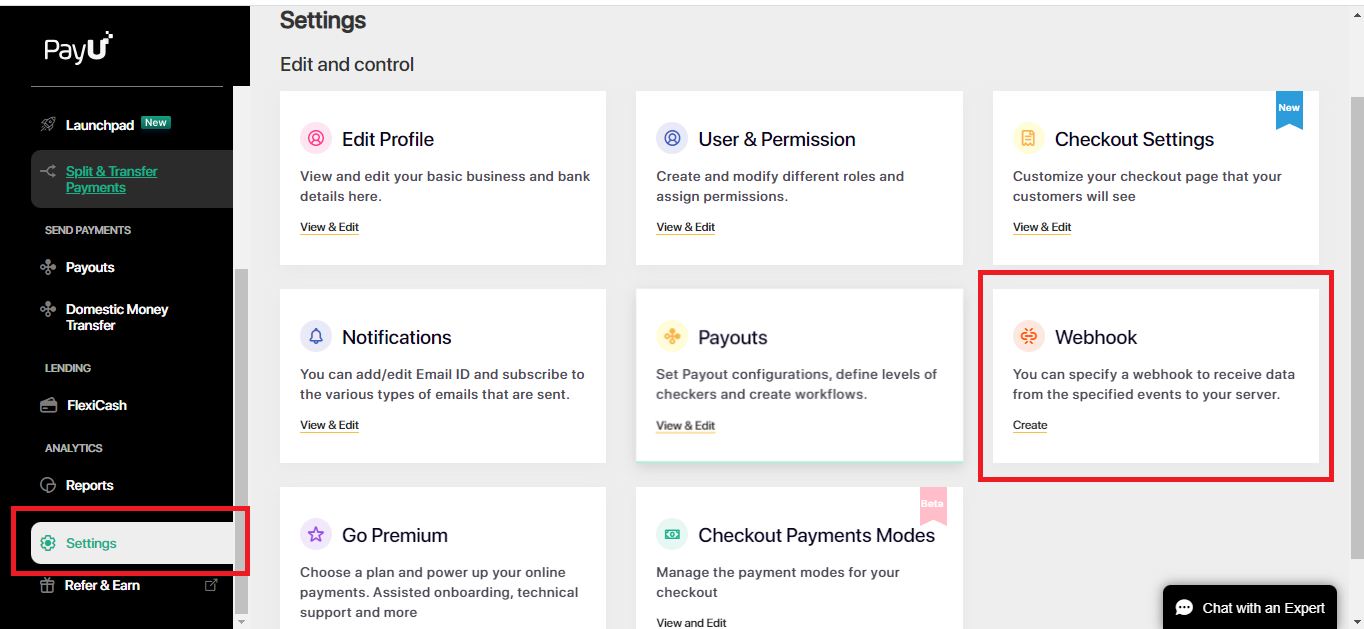The width and height of the screenshot is (1364, 629).
Task: Click the Checkout Settings document icon
Action: [1028, 138]
